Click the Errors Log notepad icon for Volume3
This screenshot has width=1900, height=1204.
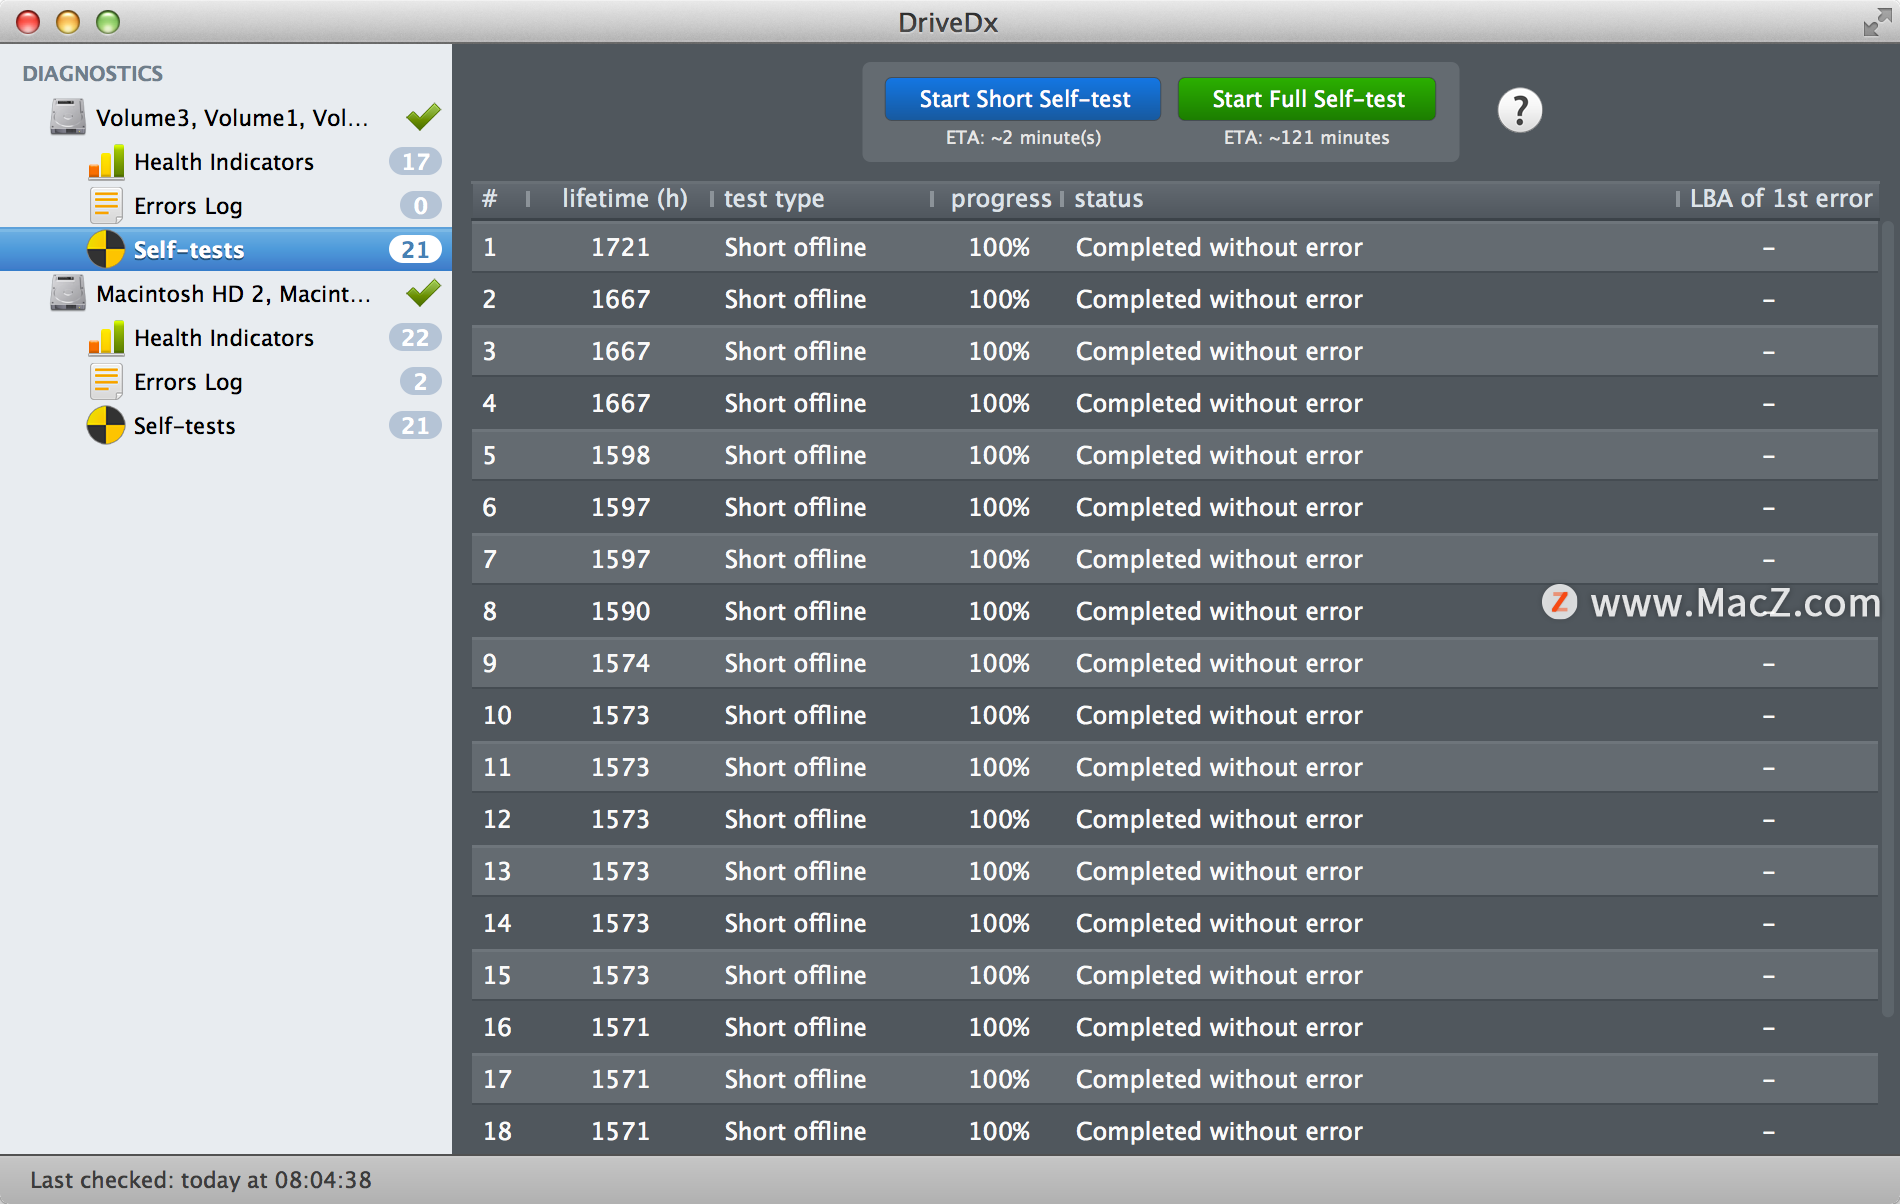(x=106, y=205)
